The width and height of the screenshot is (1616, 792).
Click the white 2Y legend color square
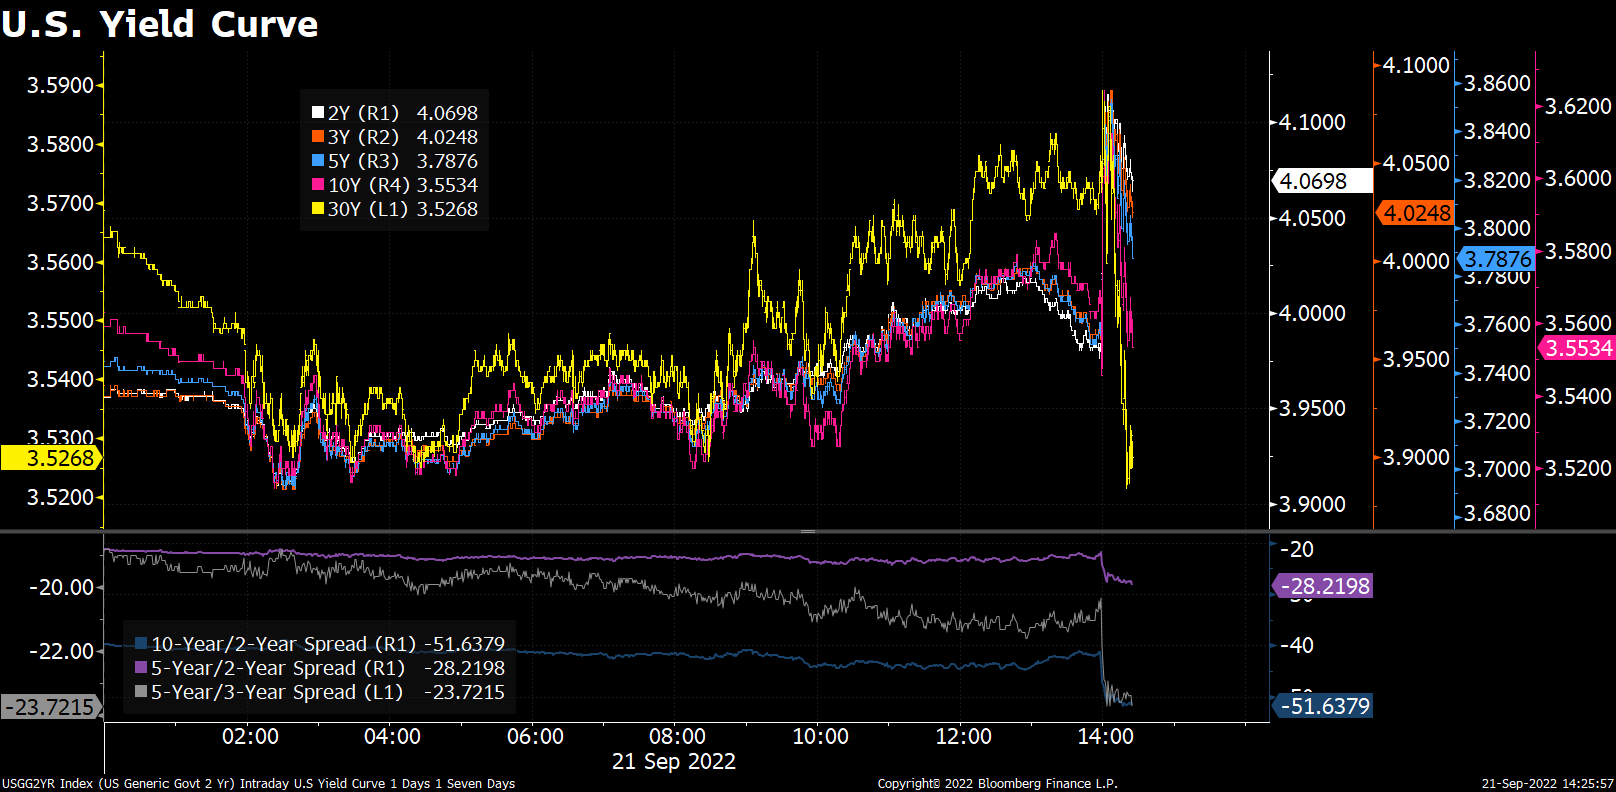coord(318,113)
